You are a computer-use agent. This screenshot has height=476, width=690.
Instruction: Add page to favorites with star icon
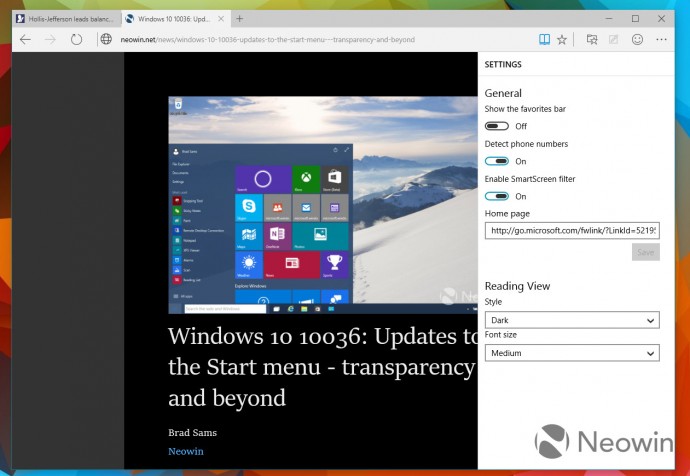click(x=562, y=39)
